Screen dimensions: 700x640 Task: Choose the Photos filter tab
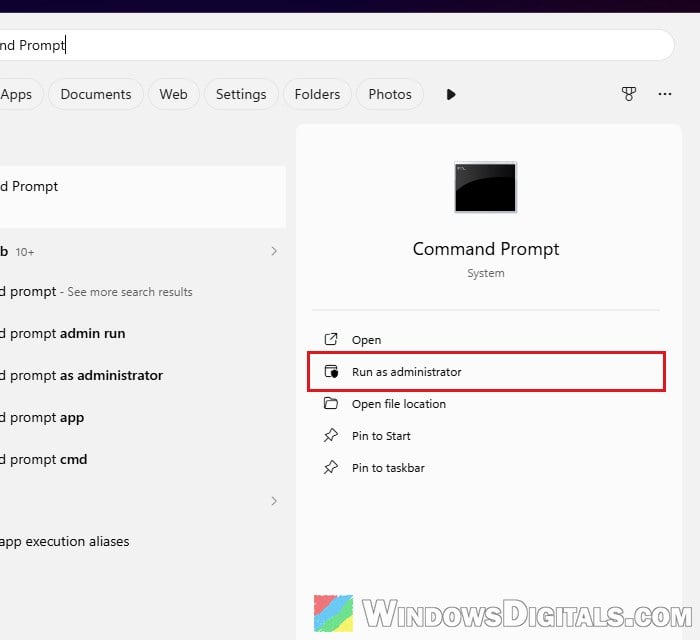390,94
